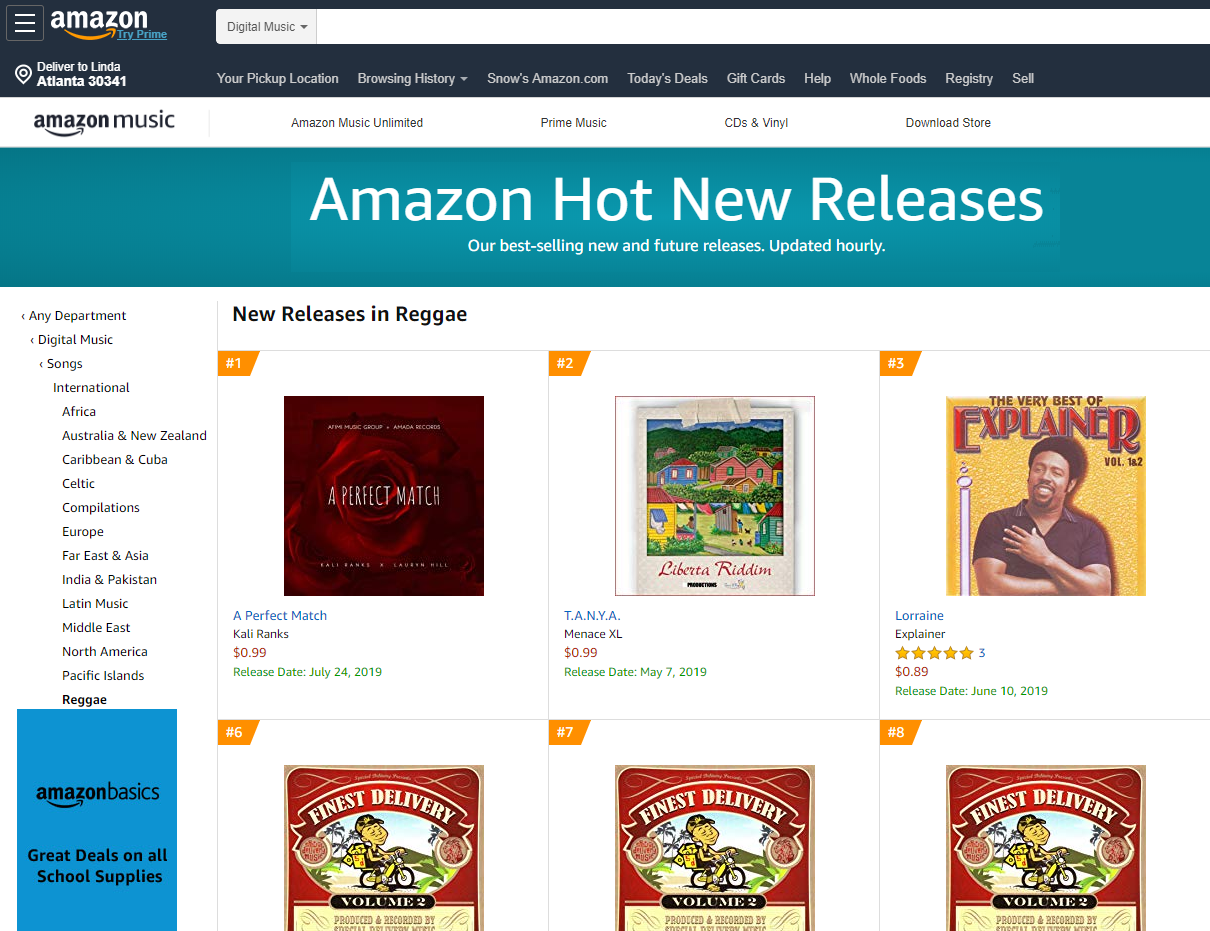Click the location pin icon
The height and width of the screenshot is (931, 1210).
(x=23, y=74)
